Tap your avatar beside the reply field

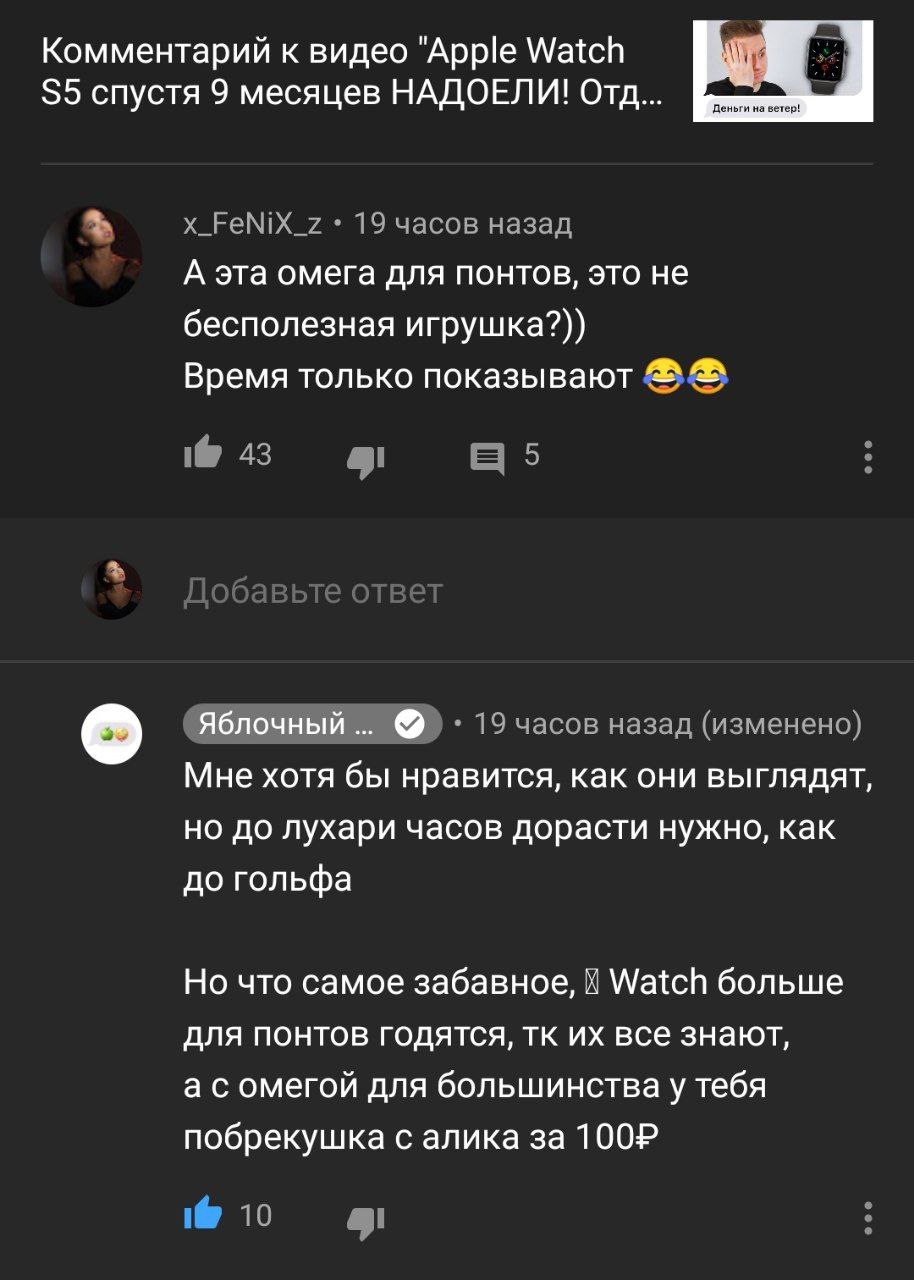[x=111, y=589]
